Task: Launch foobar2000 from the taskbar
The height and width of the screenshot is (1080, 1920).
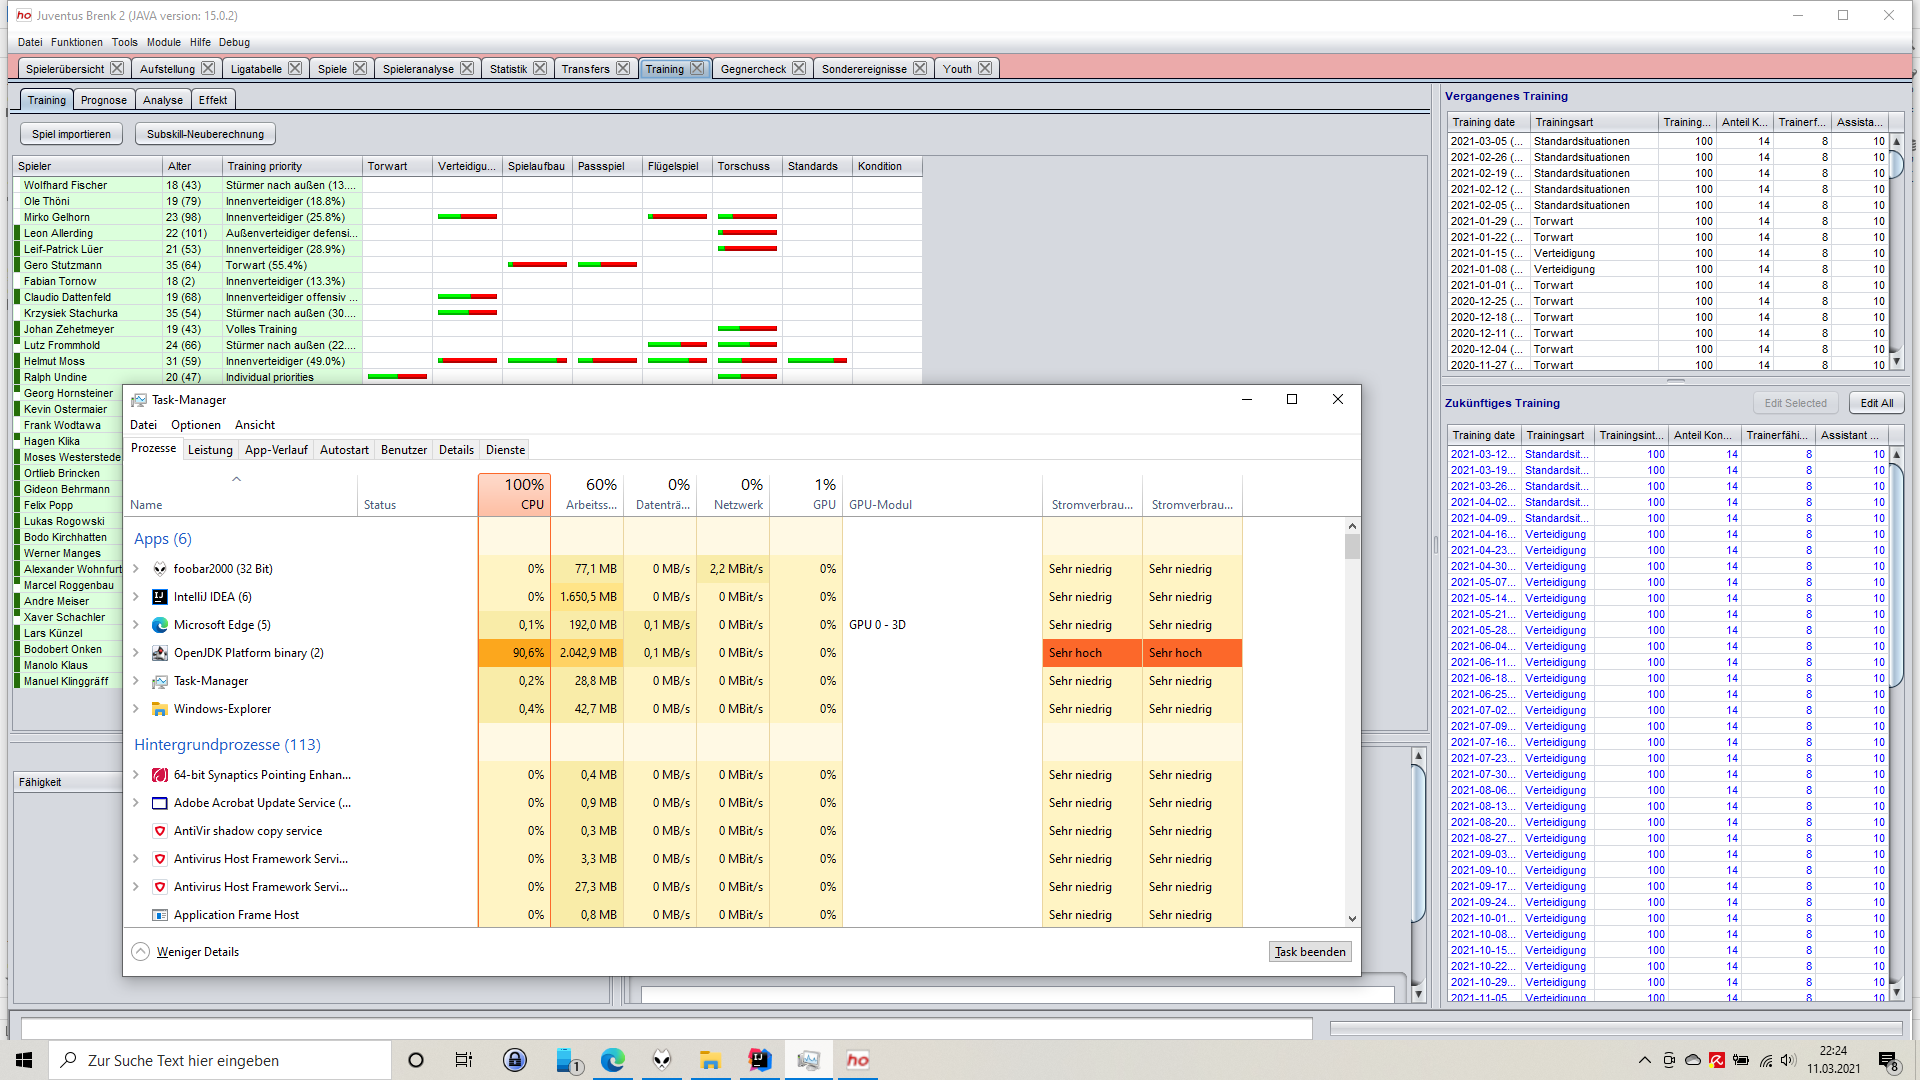Action: 662,1060
